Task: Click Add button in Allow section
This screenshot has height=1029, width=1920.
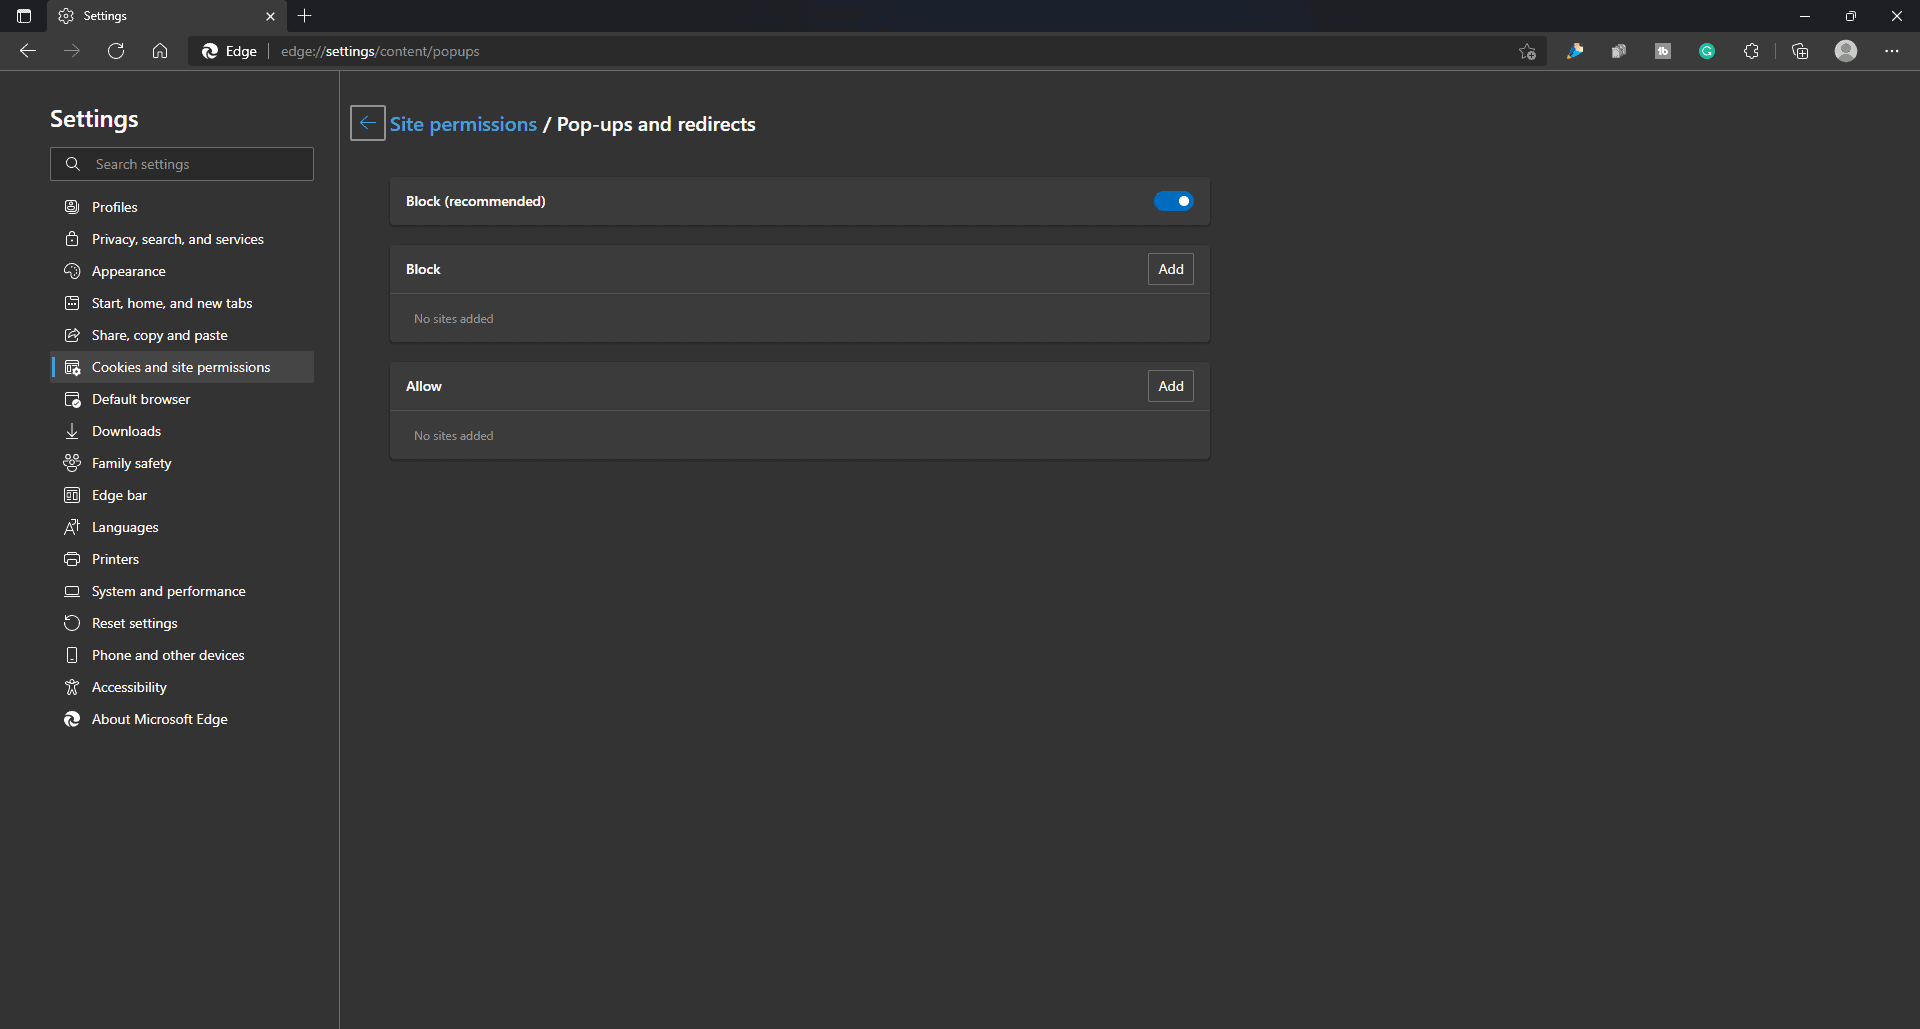Action: pyautogui.click(x=1170, y=386)
